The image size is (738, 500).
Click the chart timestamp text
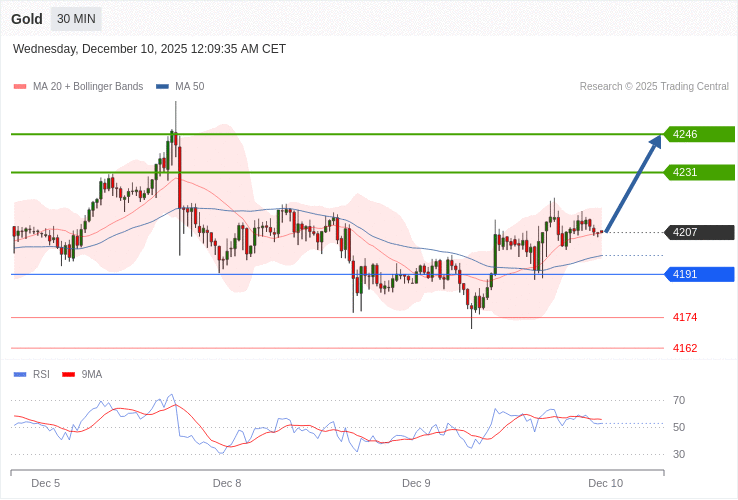tap(149, 48)
